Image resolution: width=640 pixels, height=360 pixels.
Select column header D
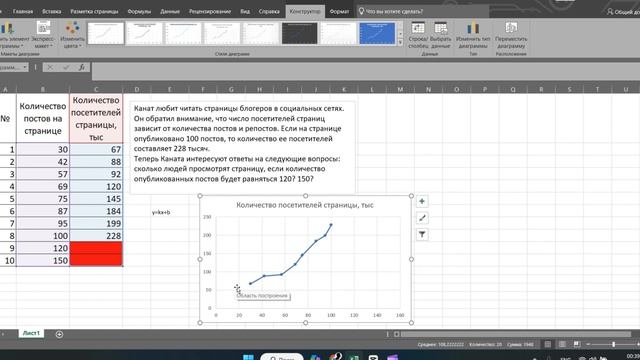click(137, 89)
